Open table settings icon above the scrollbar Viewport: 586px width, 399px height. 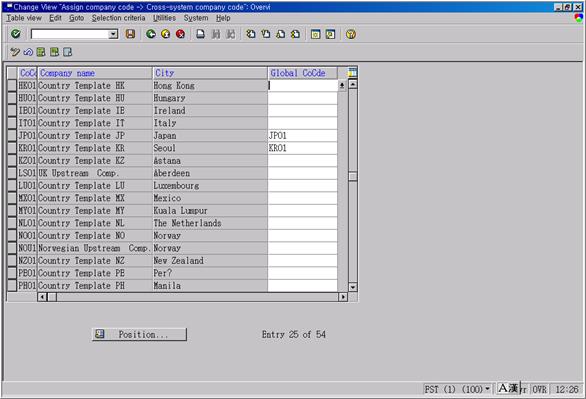[352, 72]
